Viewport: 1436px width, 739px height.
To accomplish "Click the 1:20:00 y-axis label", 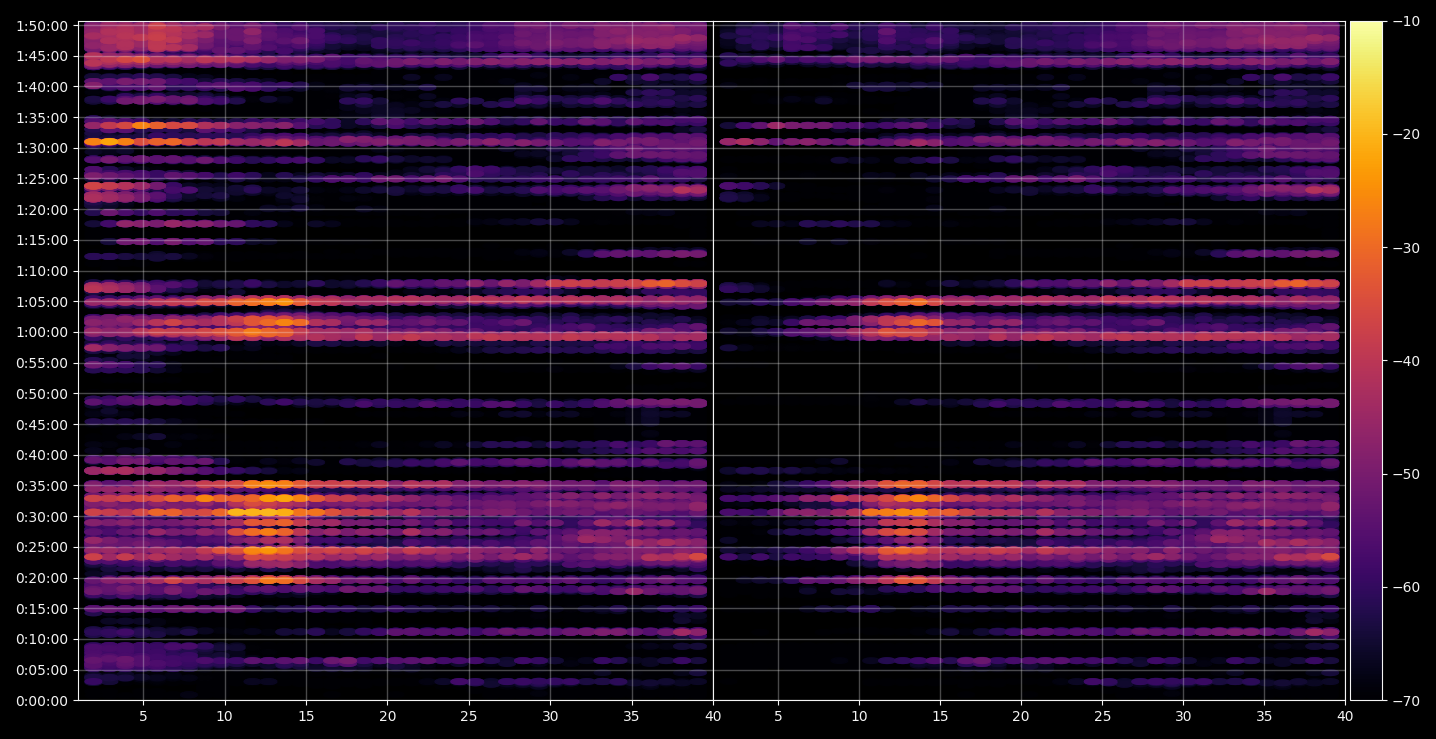I will tap(42, 210).
